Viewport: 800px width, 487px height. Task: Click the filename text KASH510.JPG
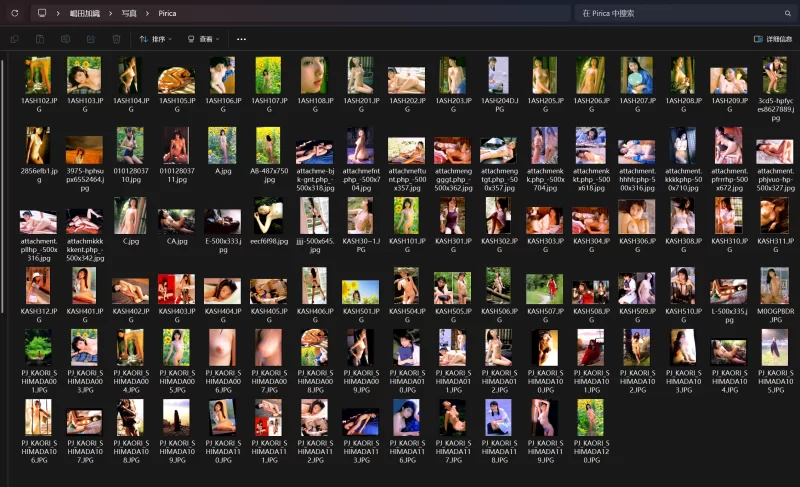point(683,315)
